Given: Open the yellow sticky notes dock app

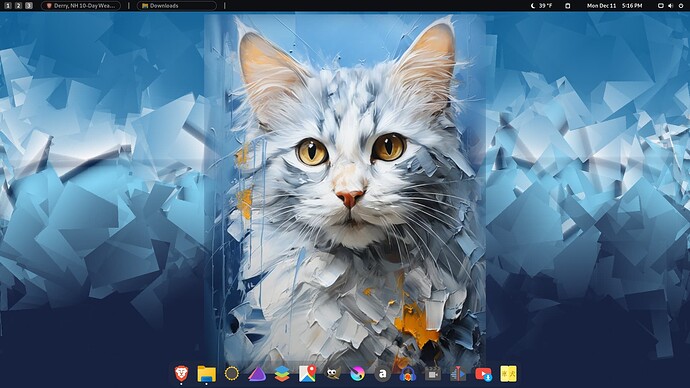Looking at the screenshot, I should tap(509, 374).
